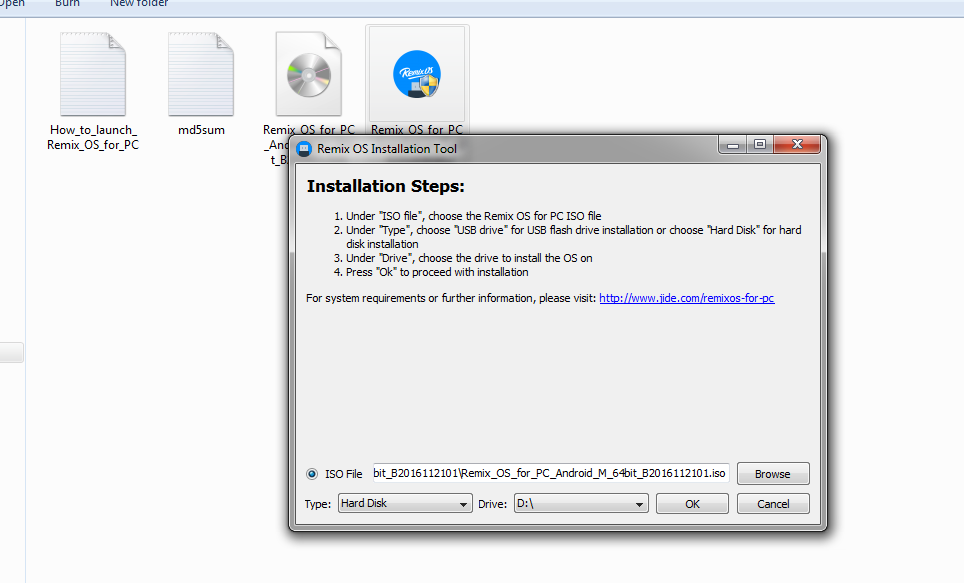This screenshot has width=964, height=583.
Task: Click the md5sum file name label
Action: pyautogui.click(x=201, y=130)
